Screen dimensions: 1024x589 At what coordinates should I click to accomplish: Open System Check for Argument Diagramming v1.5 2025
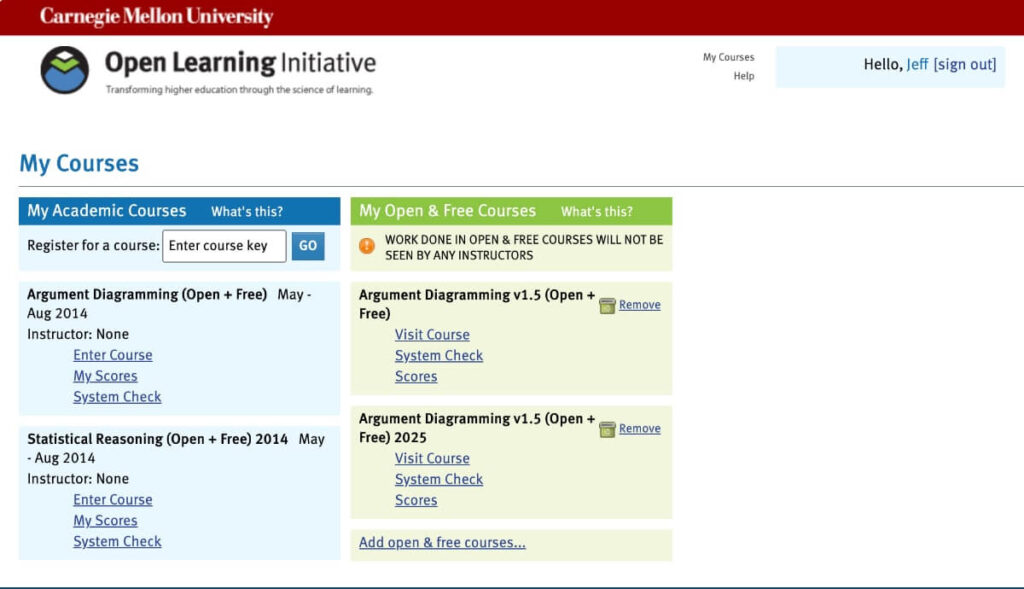pos(439,480)
